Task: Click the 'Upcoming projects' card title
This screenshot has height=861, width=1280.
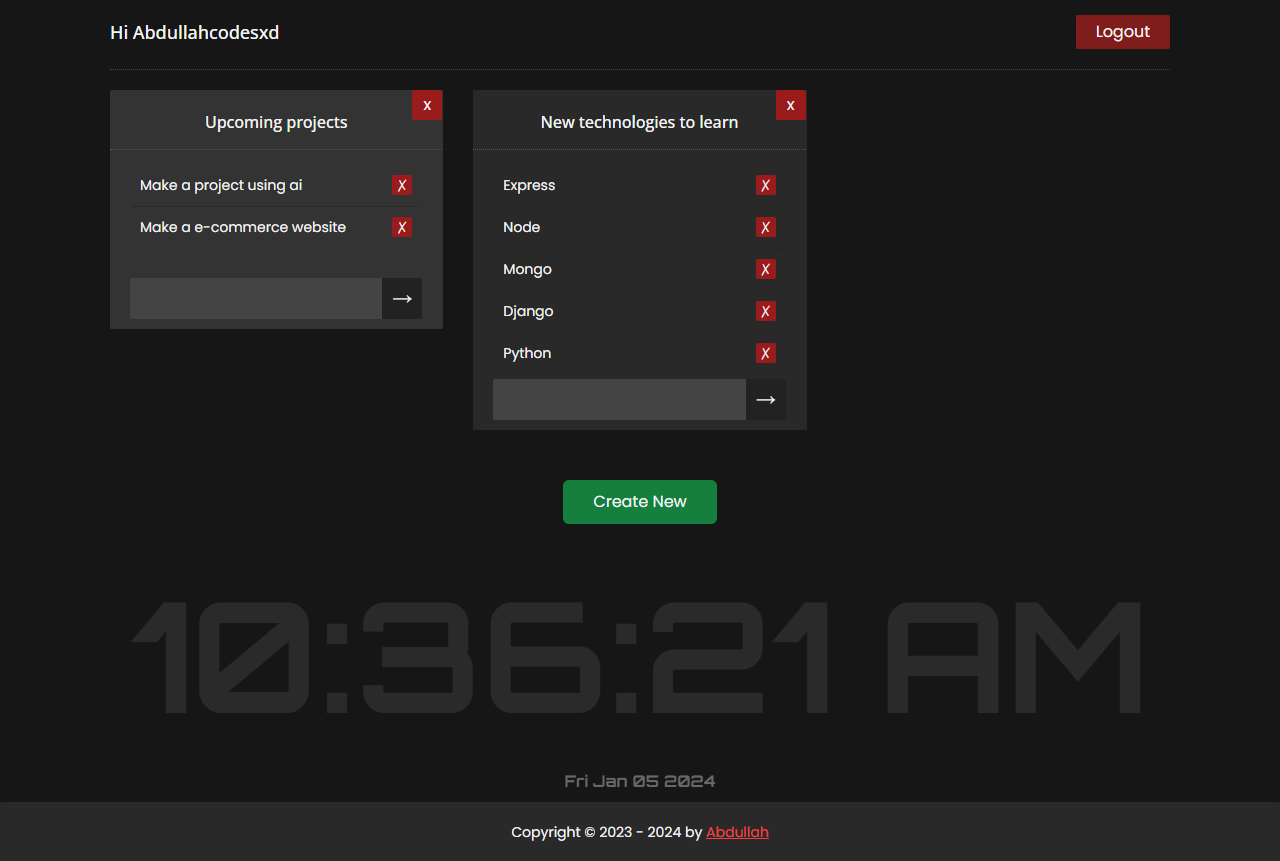Action: [276, 122]
